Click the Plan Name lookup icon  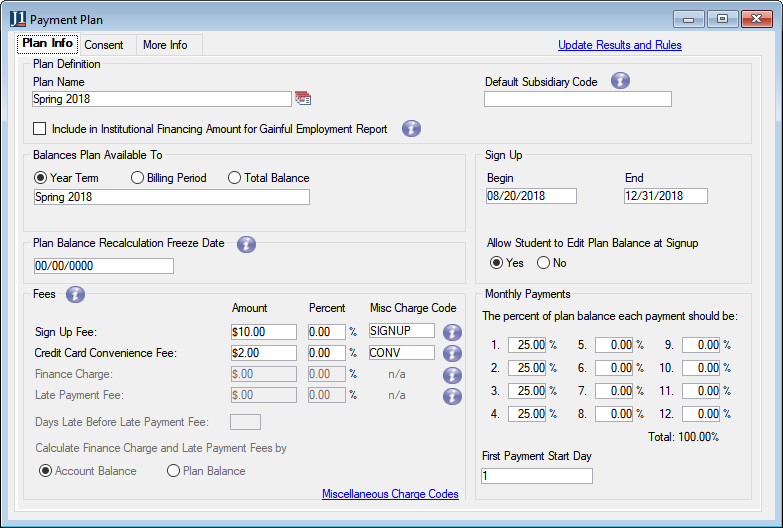(x=303, y=98)
